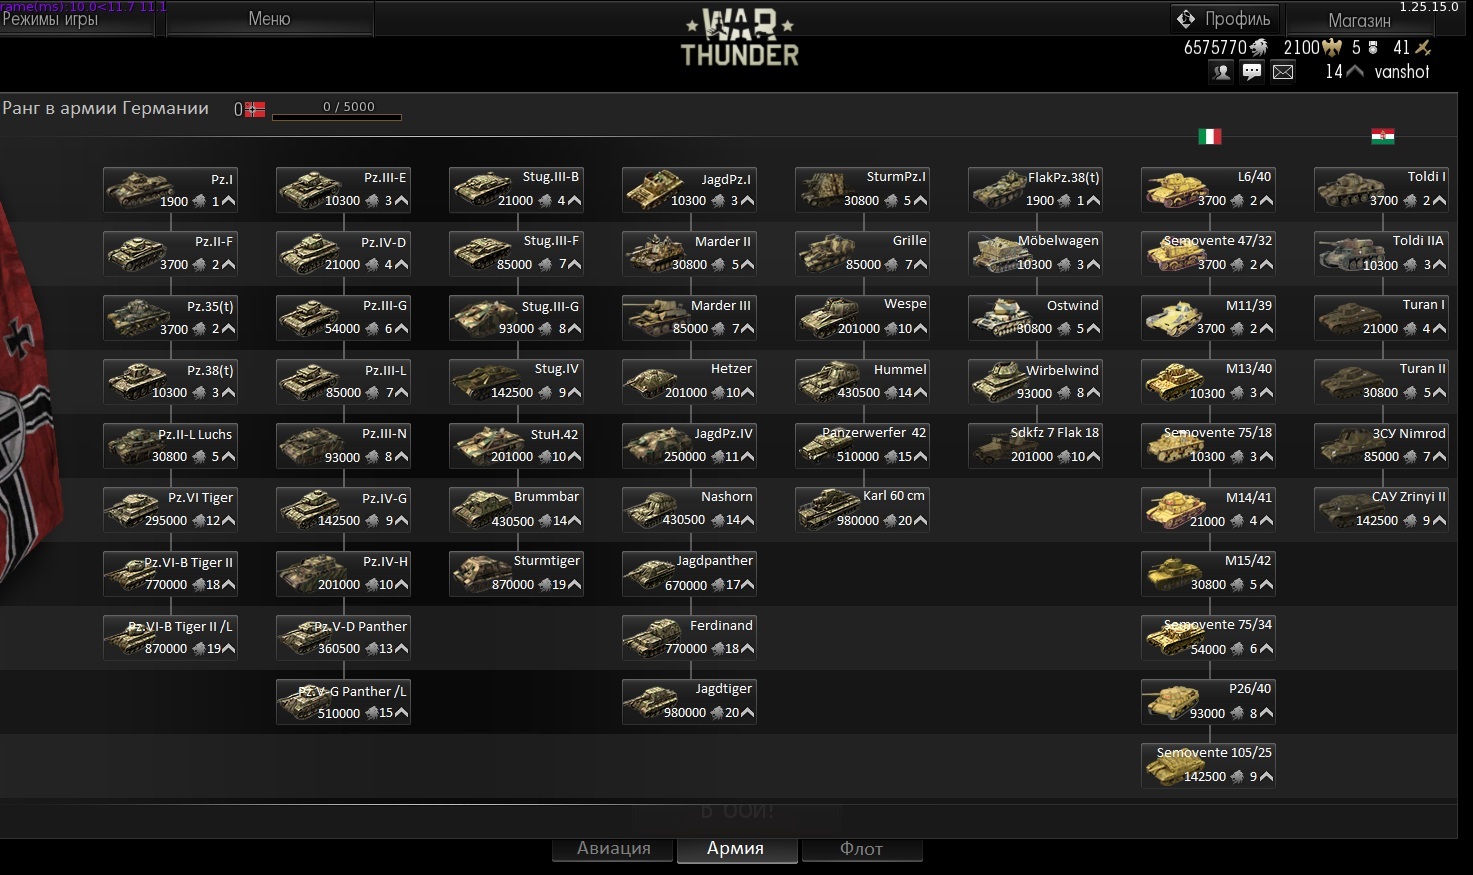This screenshot has height=875, width=1473.
Task: Select the Marder III tank destroyer
Action: 689,318
